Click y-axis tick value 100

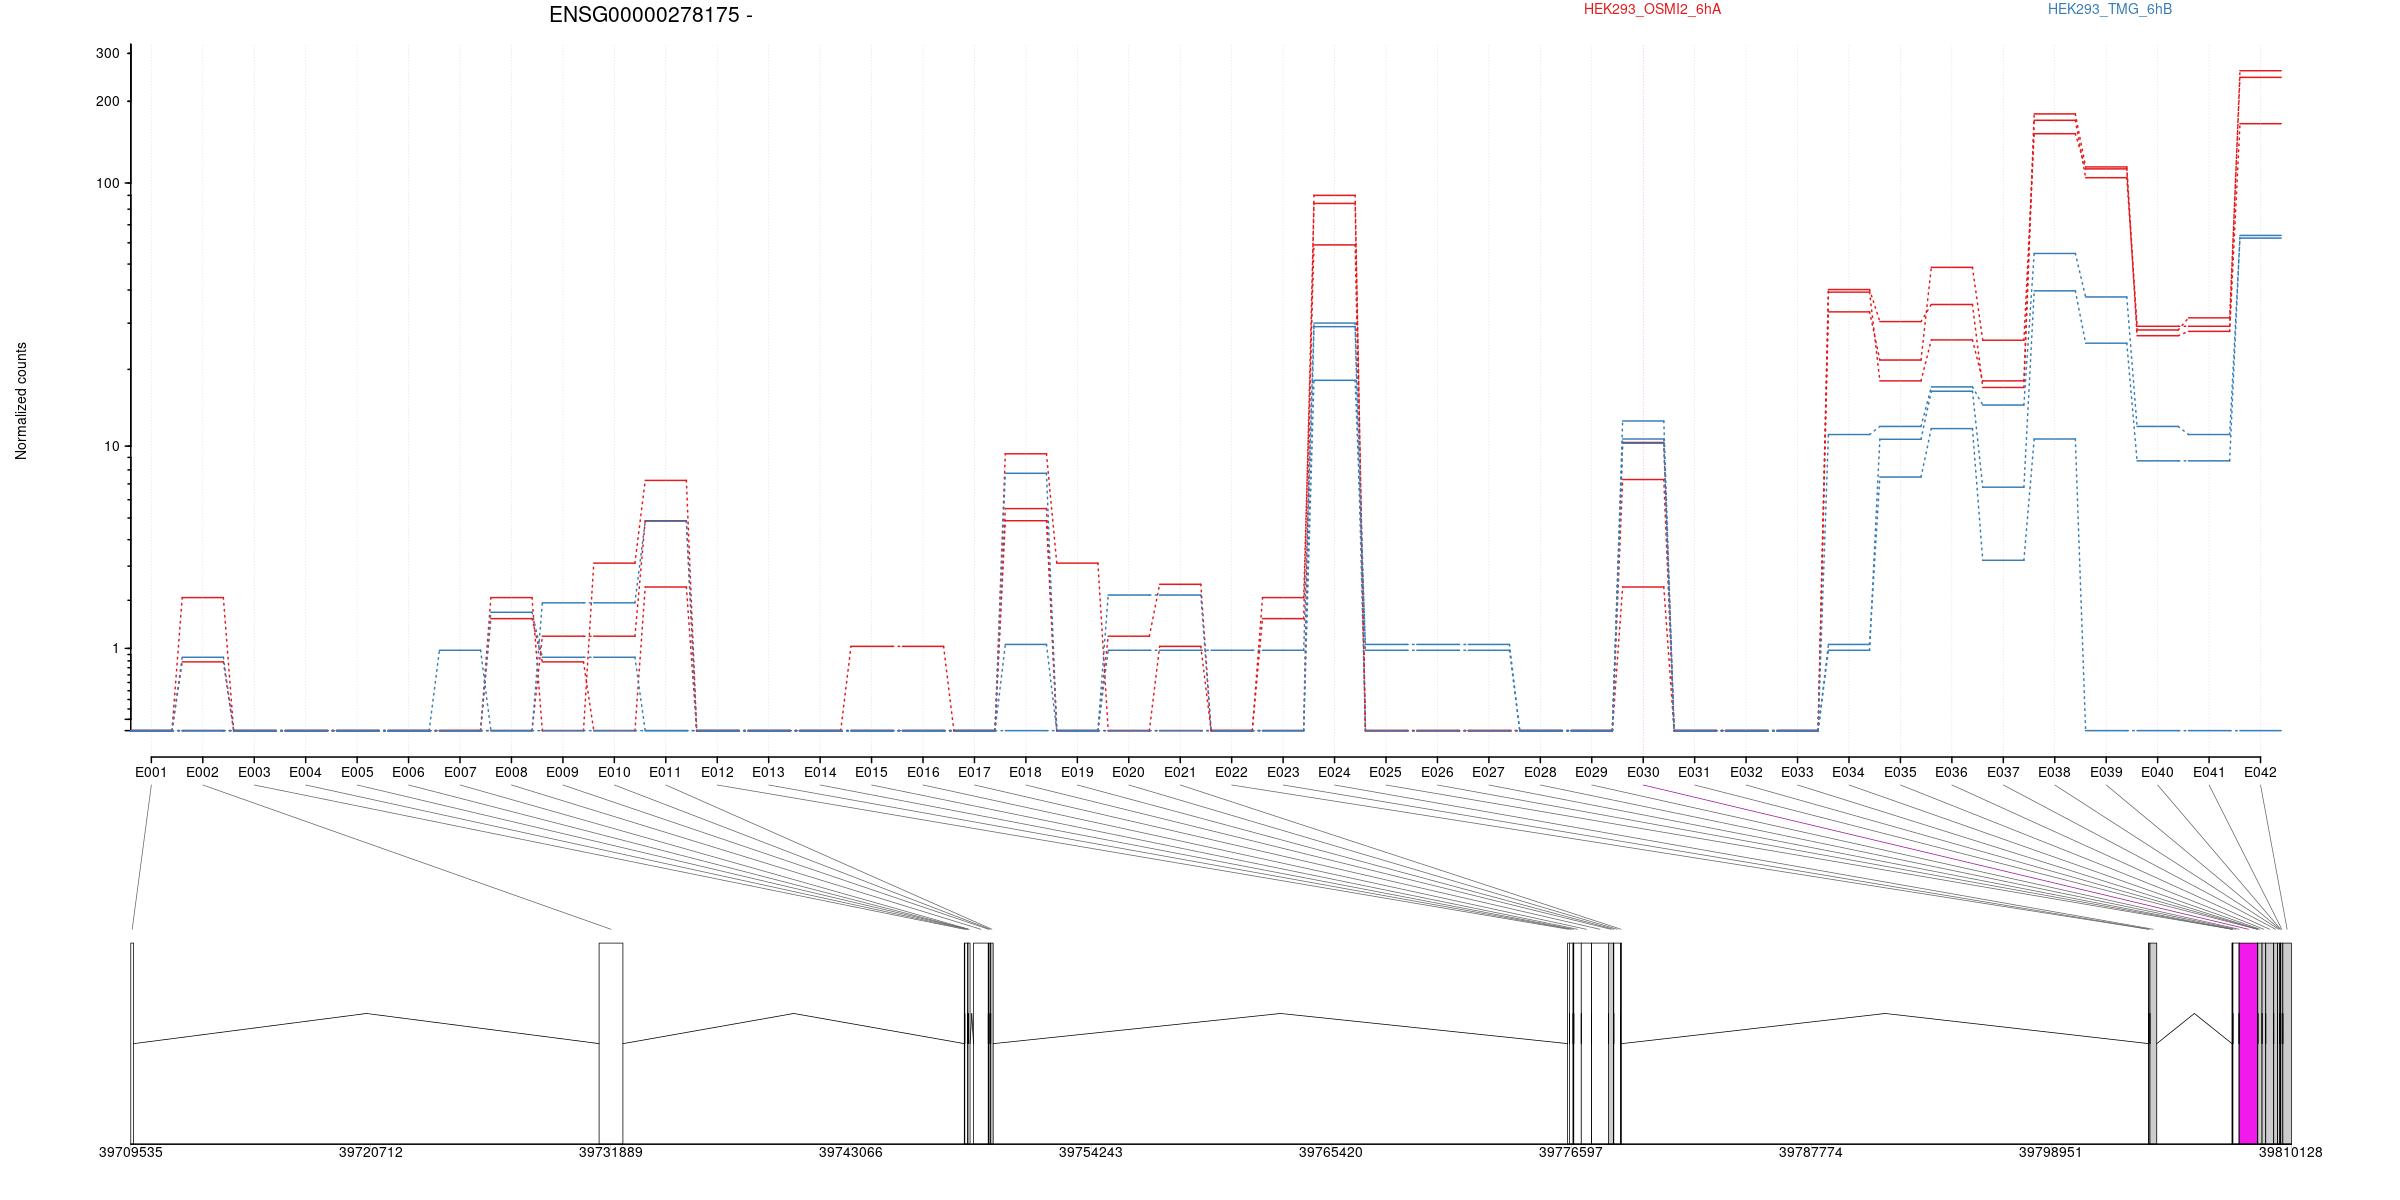tap(107, 183)
